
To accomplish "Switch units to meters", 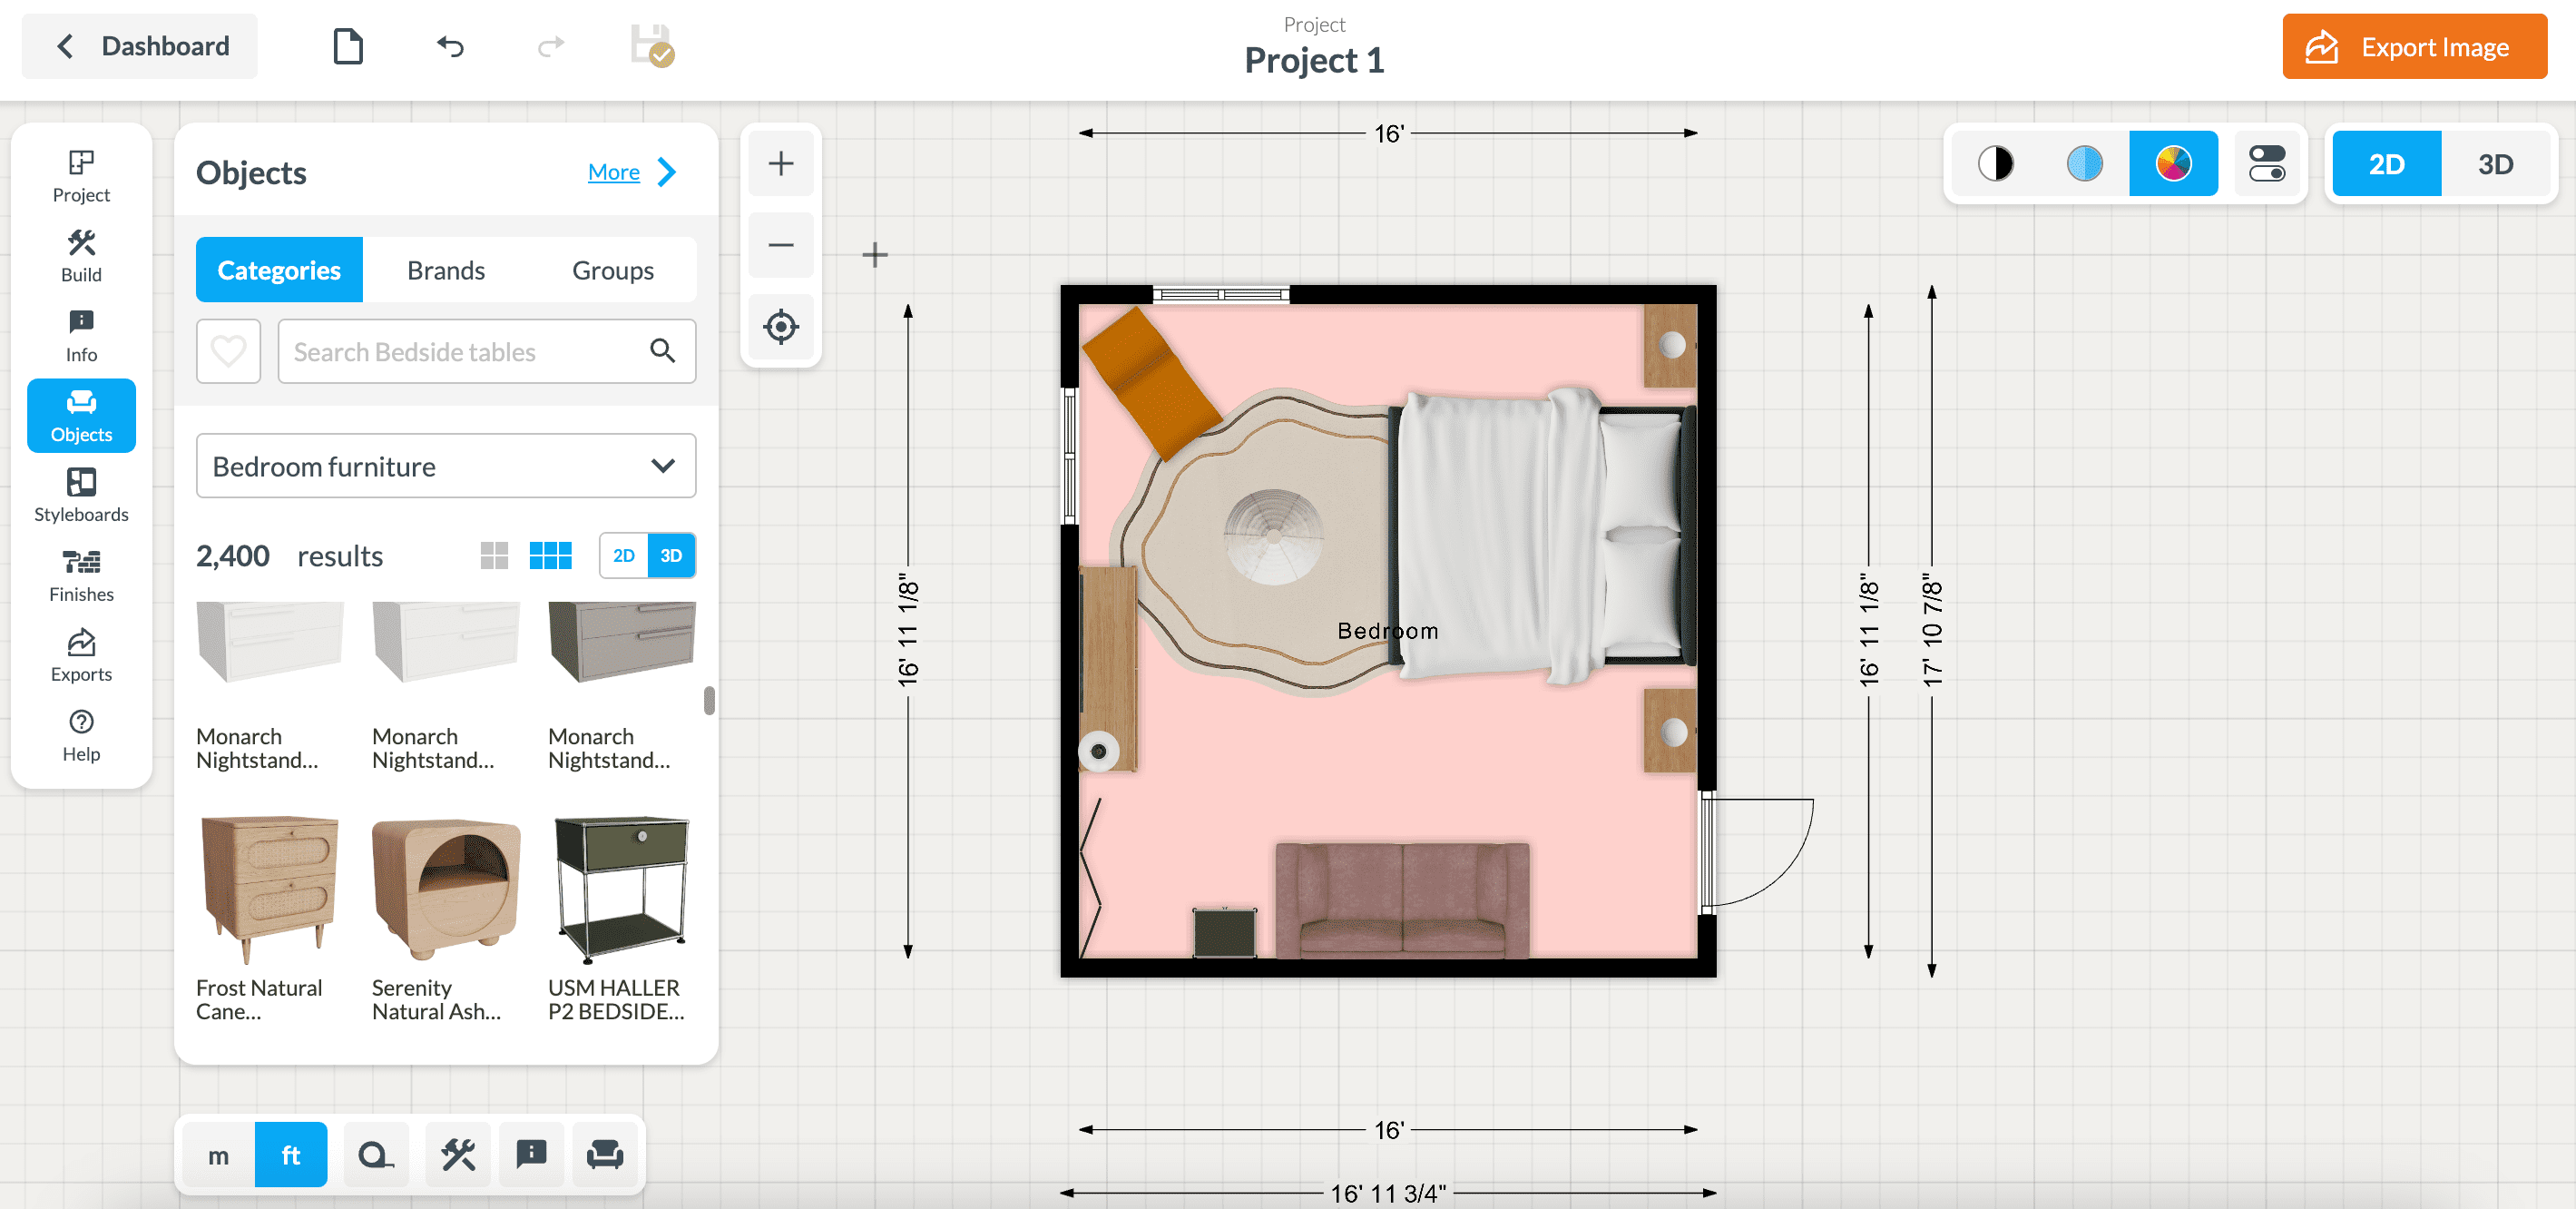I will click(x=218, y=1155).
